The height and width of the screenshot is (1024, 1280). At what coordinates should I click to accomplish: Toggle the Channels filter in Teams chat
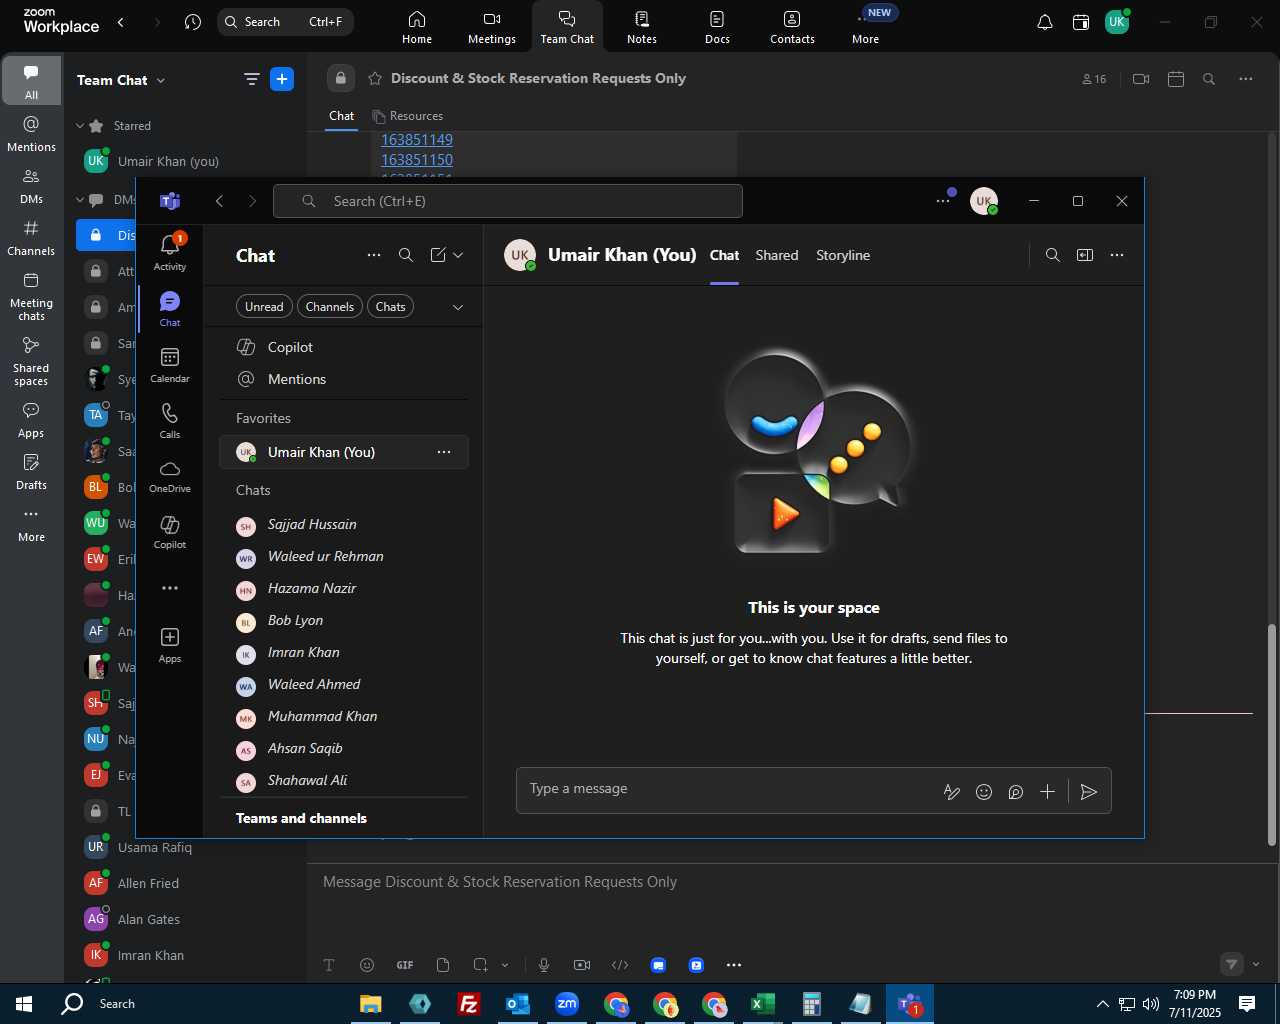pyautogui.click(x=330, y=307)
